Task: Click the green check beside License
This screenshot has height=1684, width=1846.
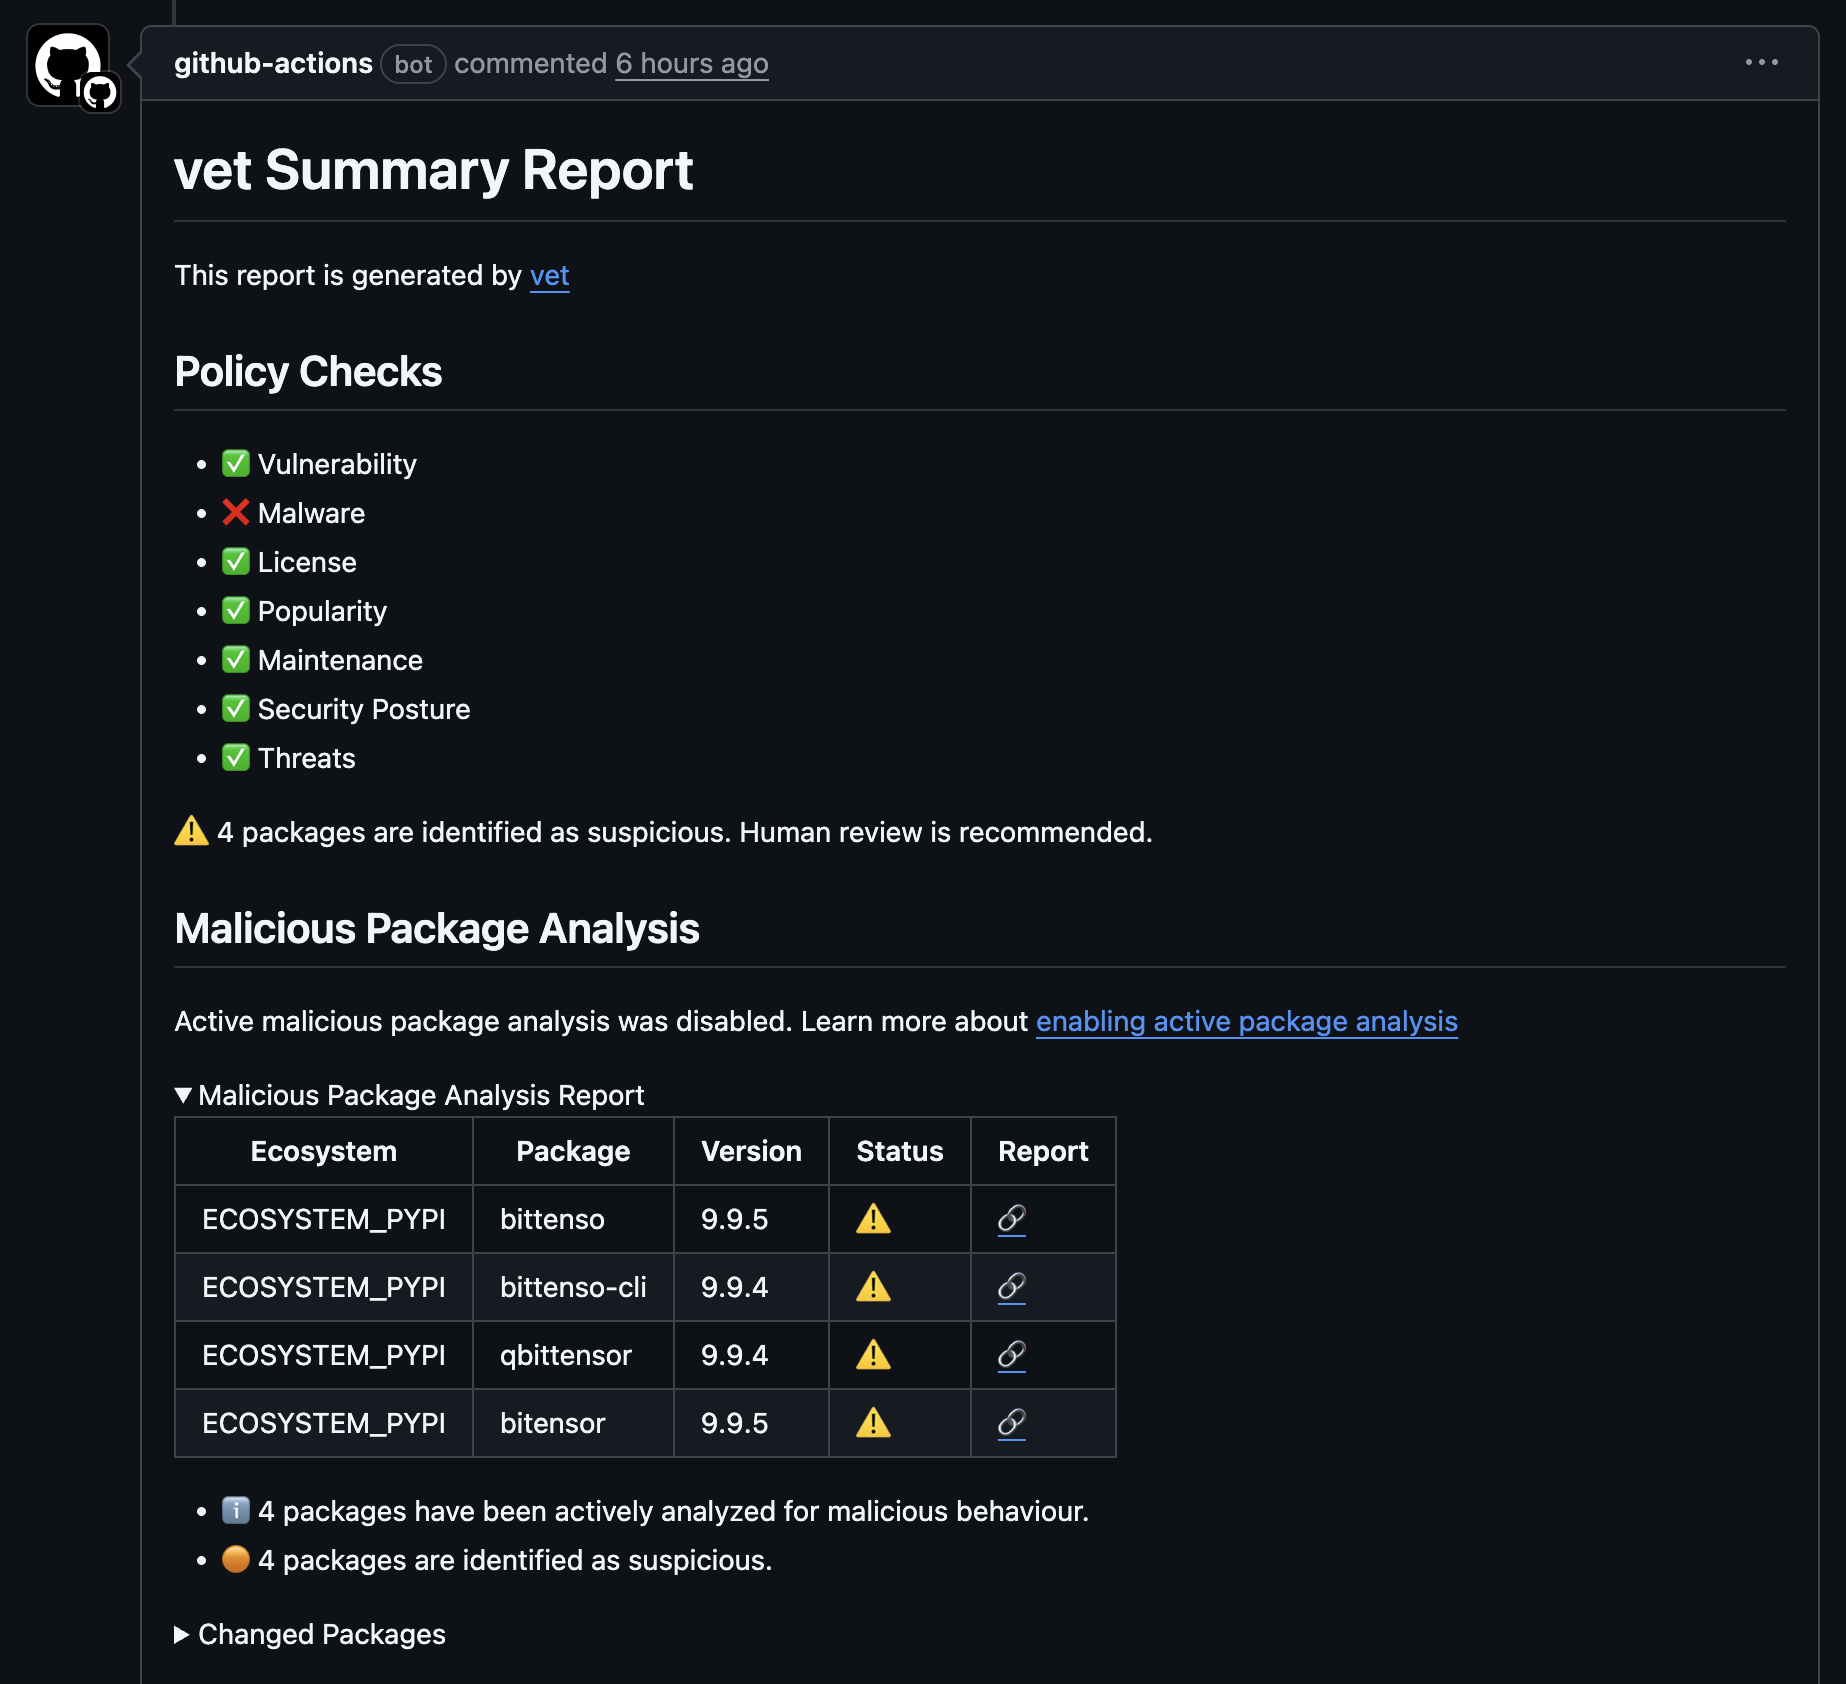Action: point(235,562)
